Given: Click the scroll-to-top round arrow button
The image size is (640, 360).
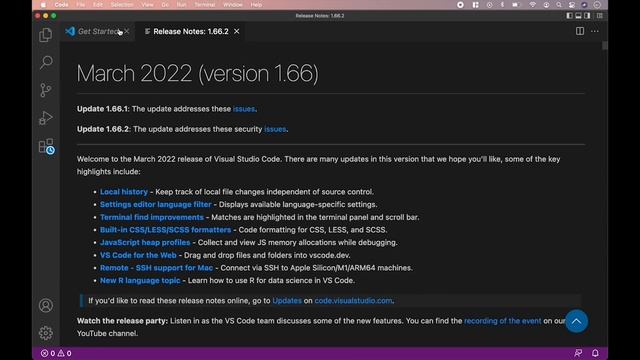Looking at the screenshot, I should tap(576, 321).
